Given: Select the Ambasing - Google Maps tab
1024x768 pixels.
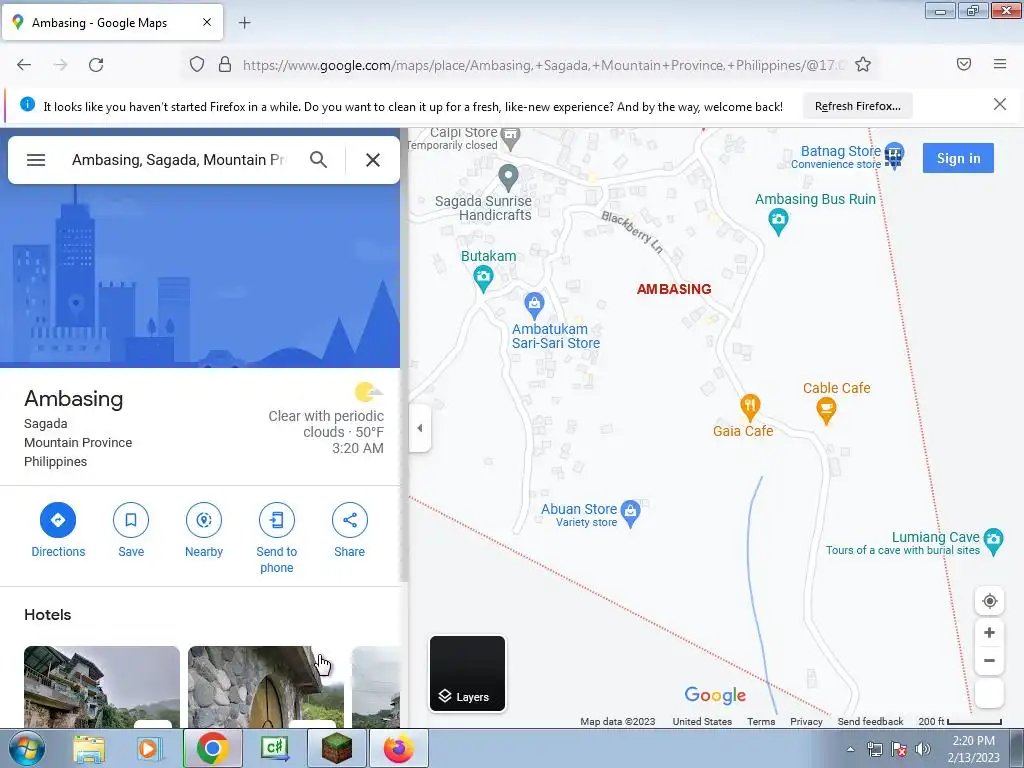Looking at the screenshot, I should (x=112, y=22).
